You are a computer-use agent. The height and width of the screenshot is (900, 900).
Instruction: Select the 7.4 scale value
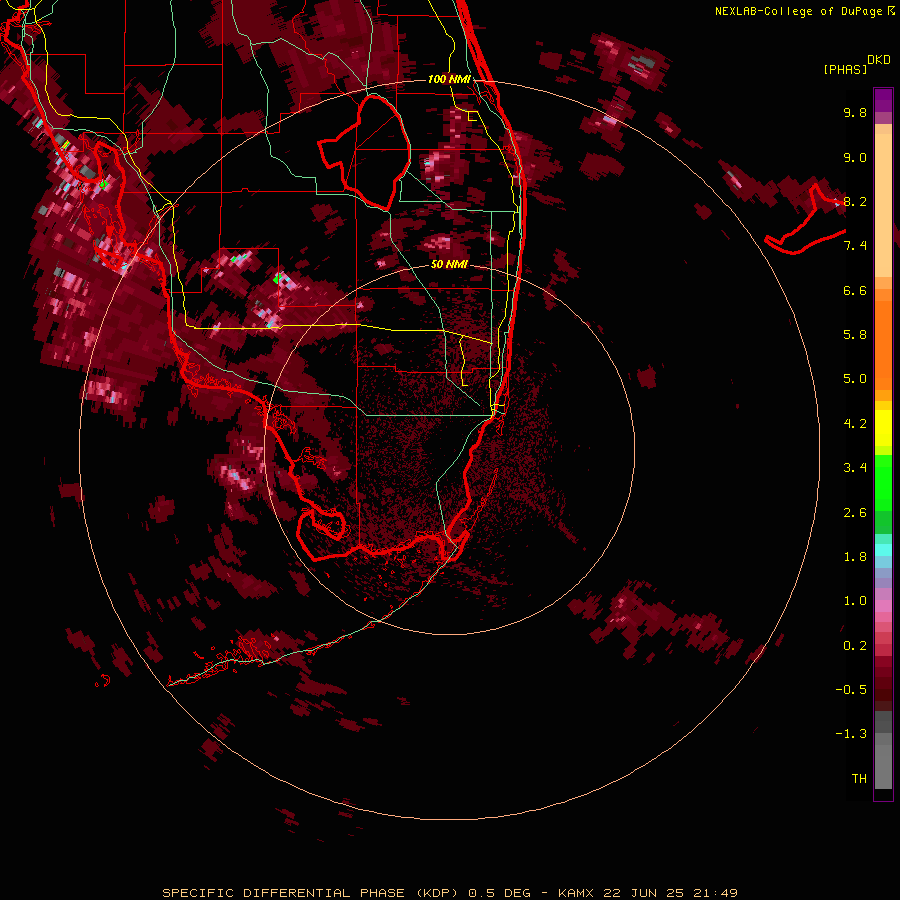[x=855, y=246]
